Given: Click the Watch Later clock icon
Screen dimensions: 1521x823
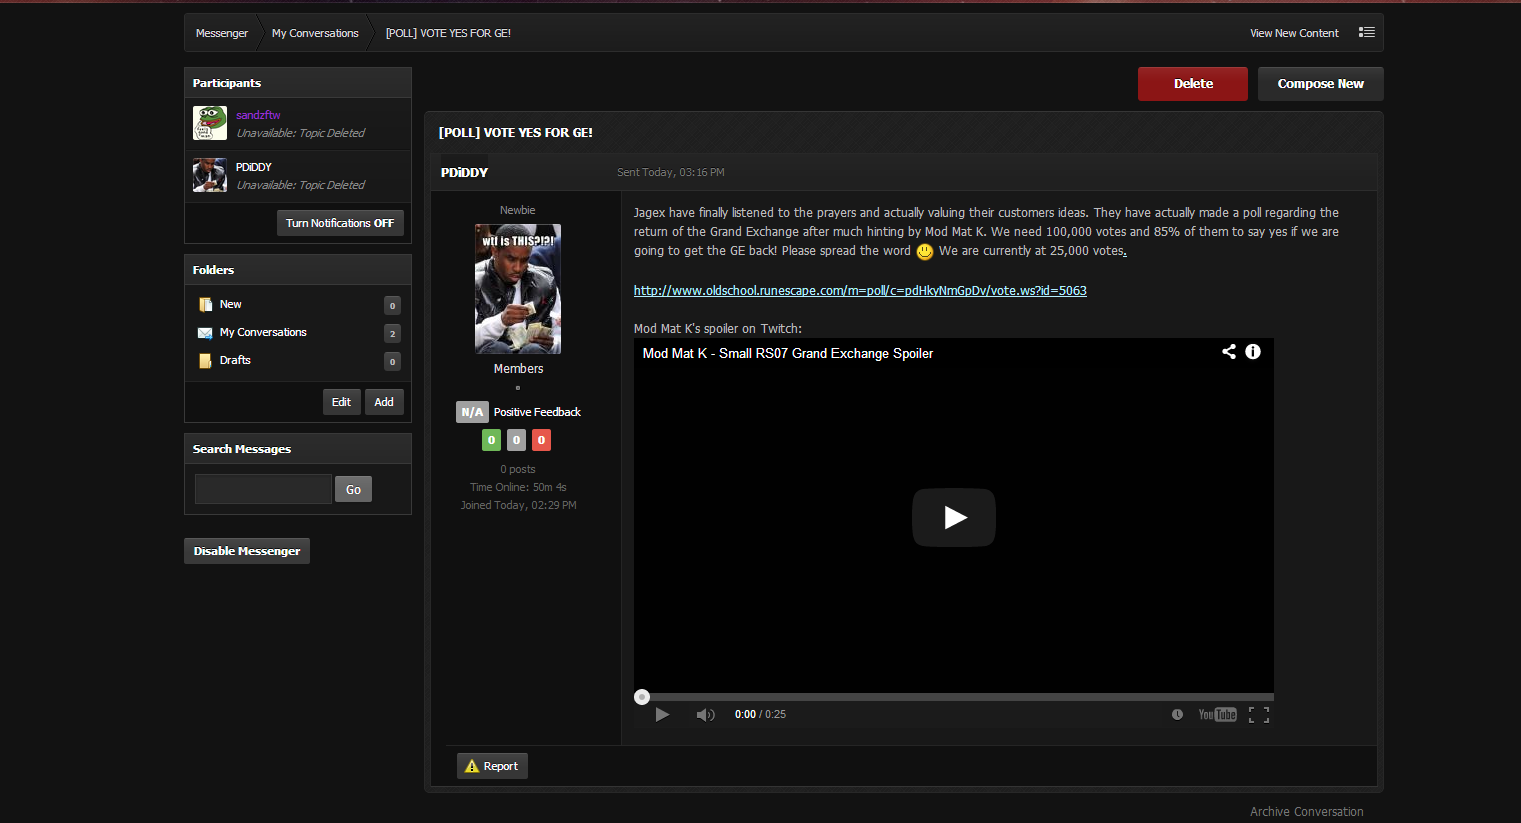Looking at the screenshot, I should (x=1177, y=714).
